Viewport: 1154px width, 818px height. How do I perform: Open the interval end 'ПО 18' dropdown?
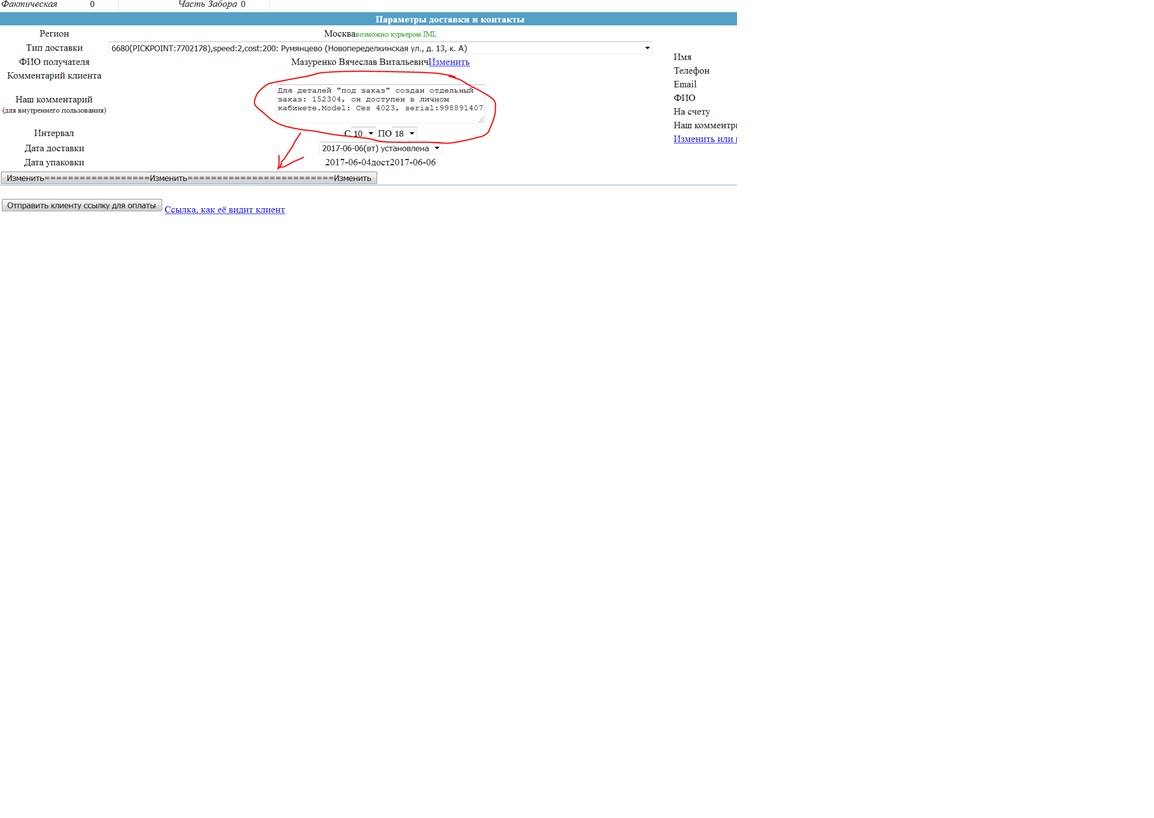pos(405,133)
